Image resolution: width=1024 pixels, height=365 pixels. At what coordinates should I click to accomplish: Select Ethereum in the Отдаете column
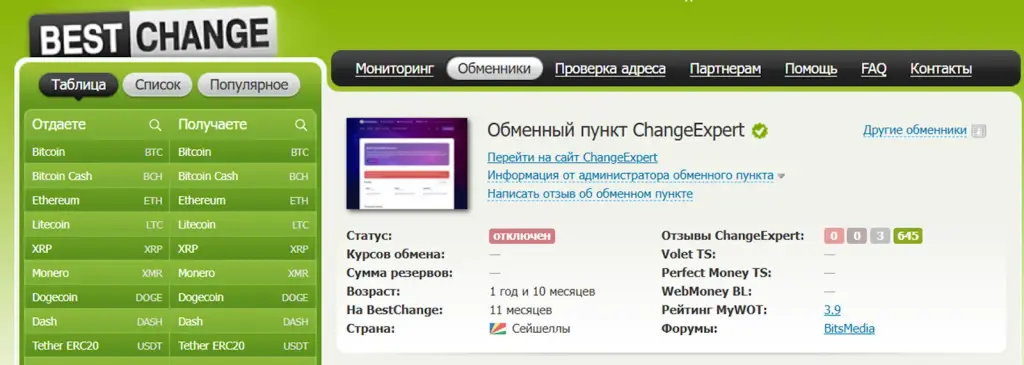tap(97, 200)
